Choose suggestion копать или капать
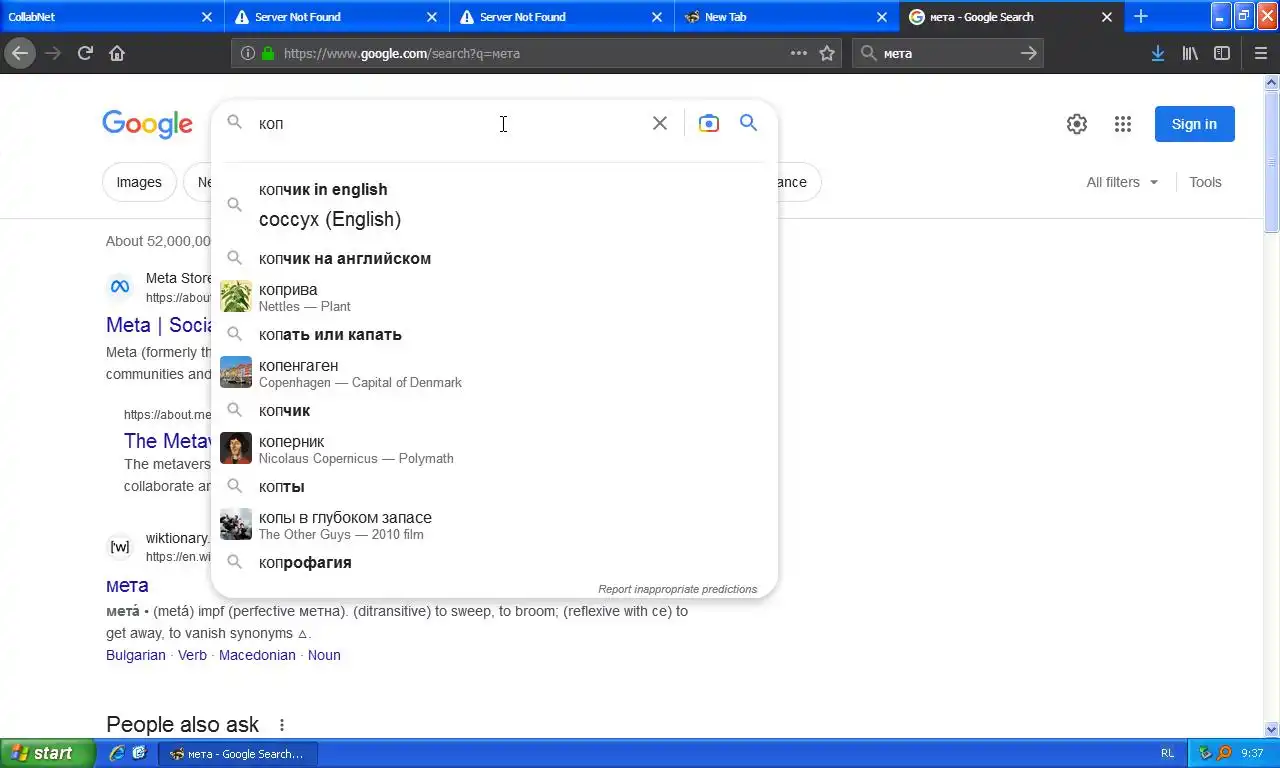The image size is (1280, 768). coord(494,334)
